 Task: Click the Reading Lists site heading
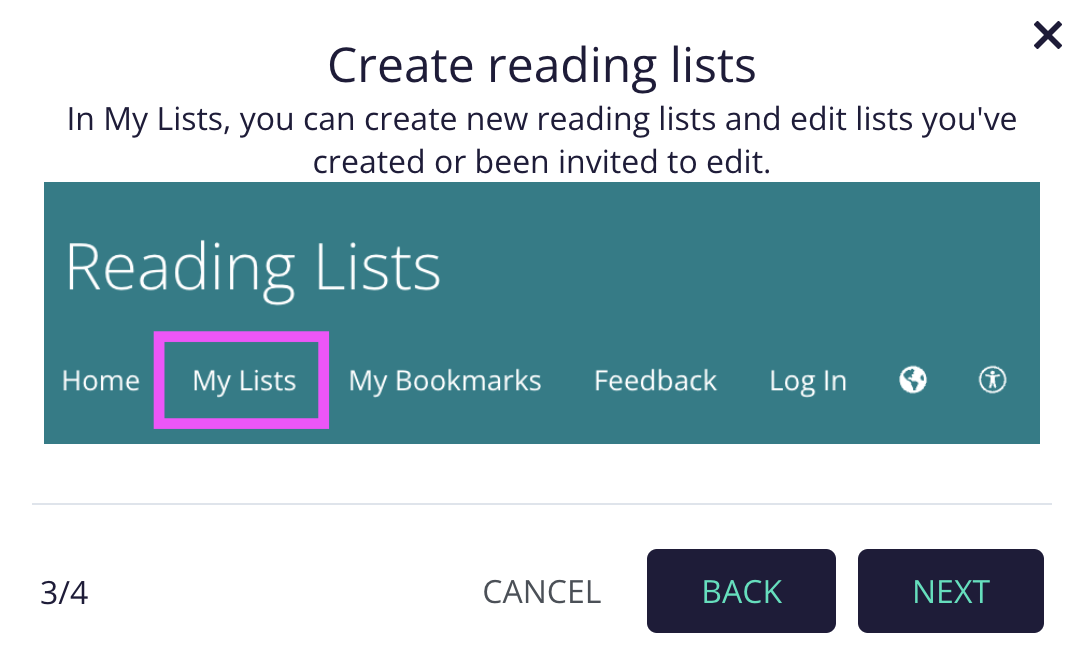click(x=253, y=266)
